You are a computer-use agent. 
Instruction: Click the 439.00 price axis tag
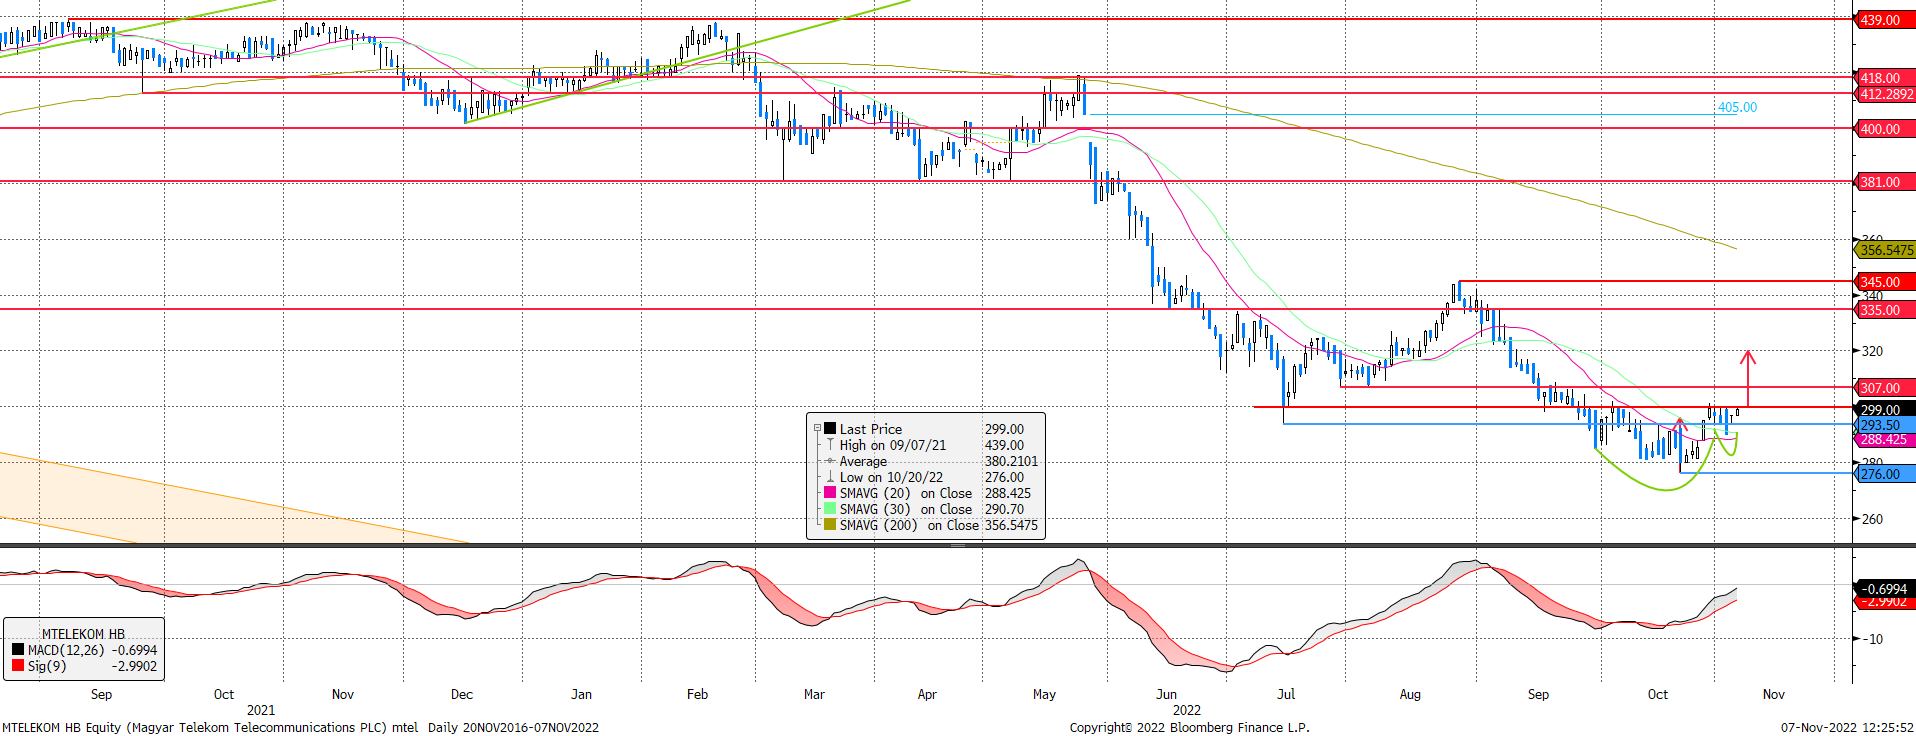tap(1885, 20)
